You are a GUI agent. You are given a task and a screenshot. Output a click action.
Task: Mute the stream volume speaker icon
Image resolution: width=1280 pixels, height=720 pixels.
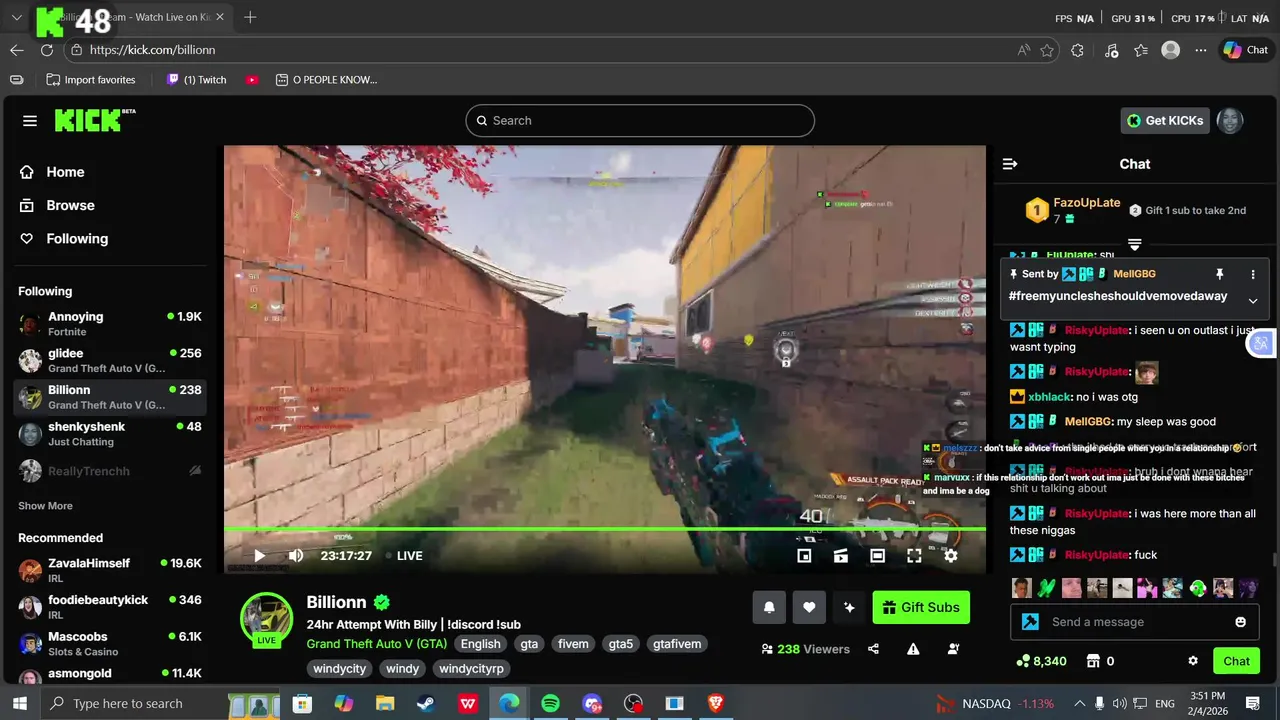(296, 556)
